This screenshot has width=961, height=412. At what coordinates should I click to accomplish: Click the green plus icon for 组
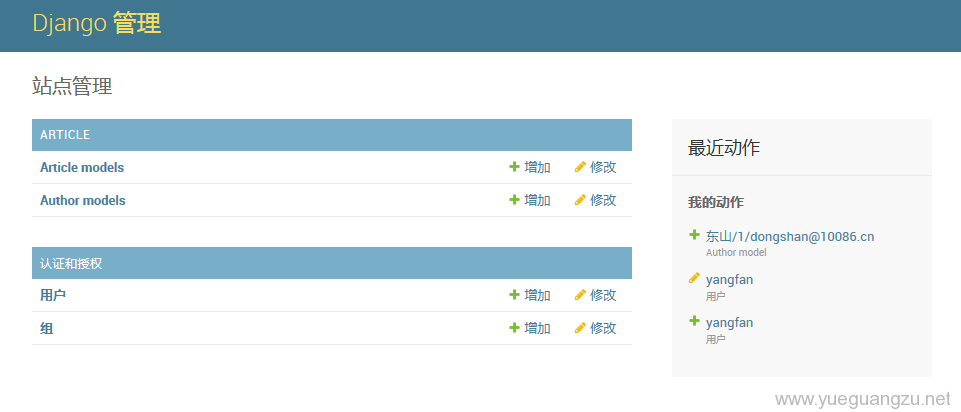514,328
